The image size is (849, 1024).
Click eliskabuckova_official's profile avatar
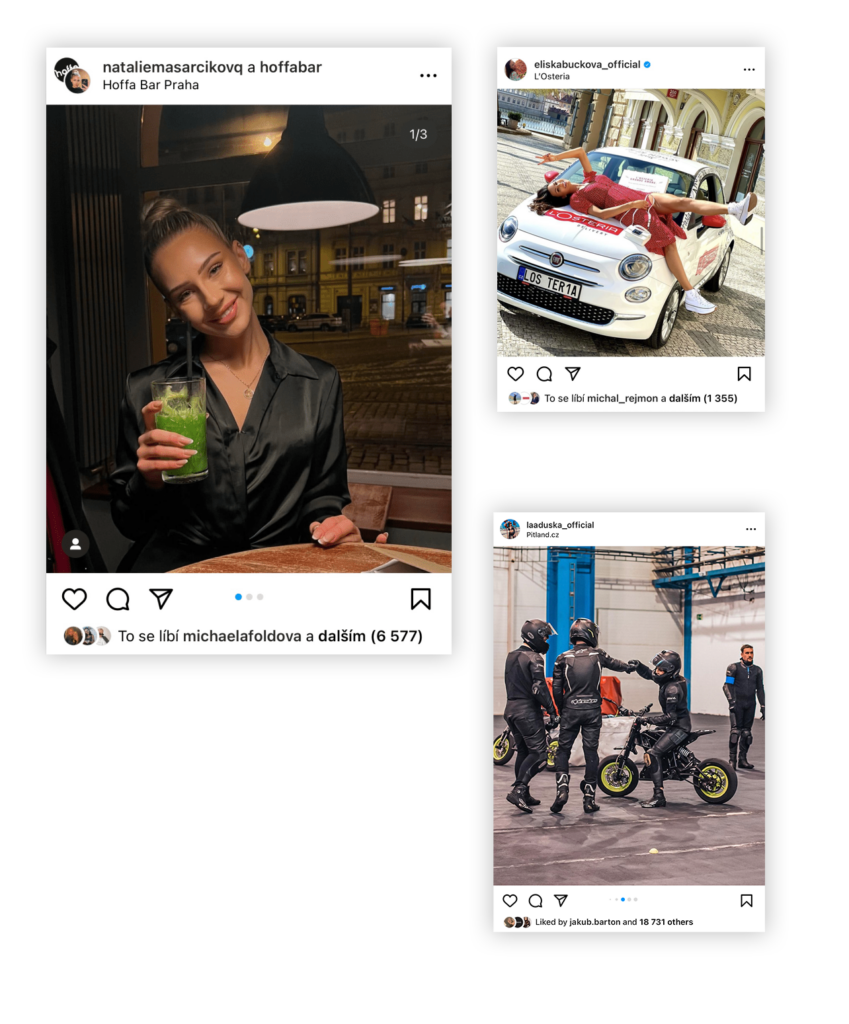point(515,69)
